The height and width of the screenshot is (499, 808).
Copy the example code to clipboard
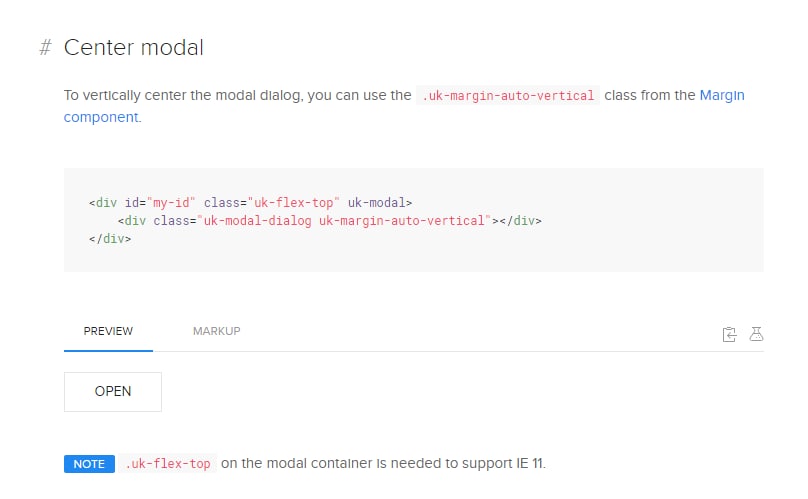pyautogui.click(x=729, y=334)
